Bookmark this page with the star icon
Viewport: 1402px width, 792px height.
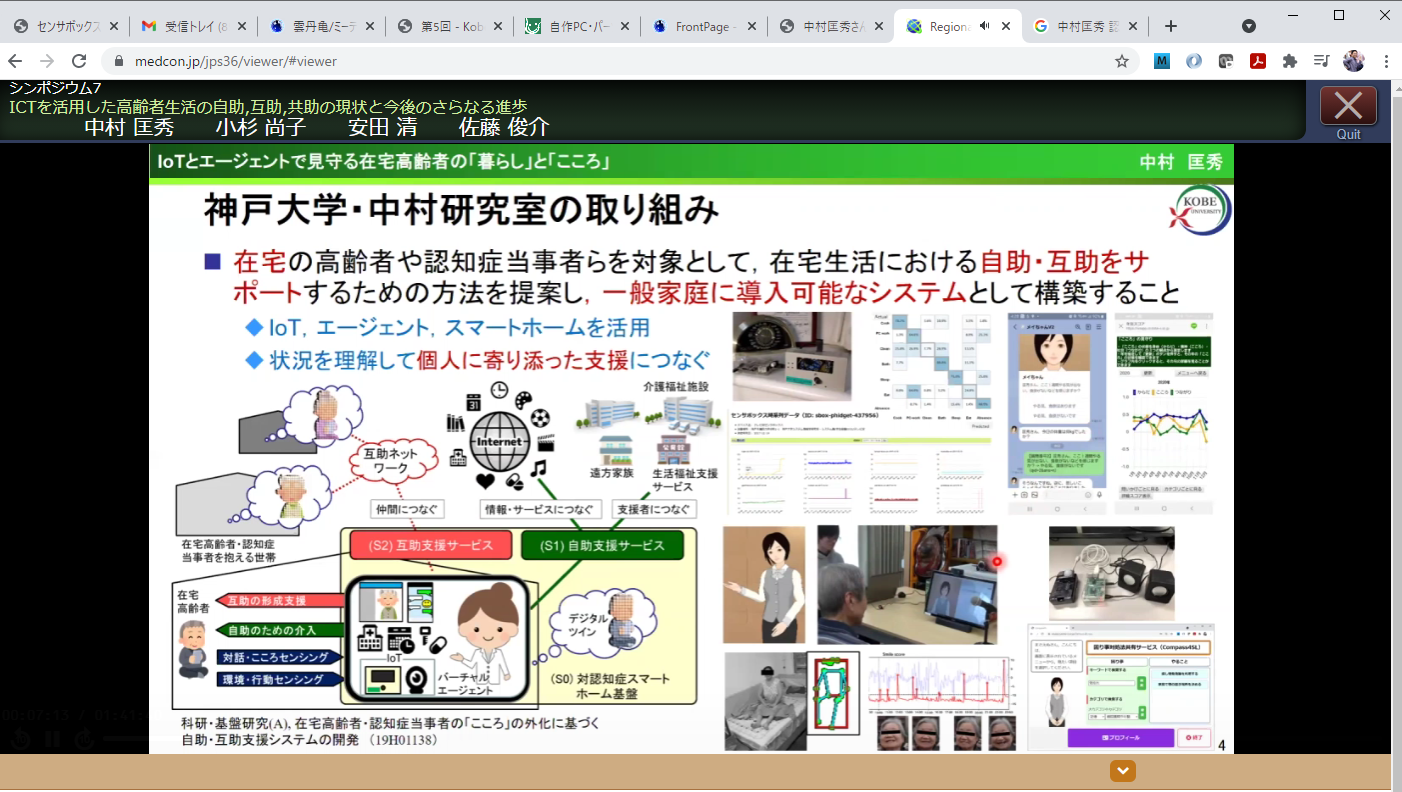click(1122, 61)
